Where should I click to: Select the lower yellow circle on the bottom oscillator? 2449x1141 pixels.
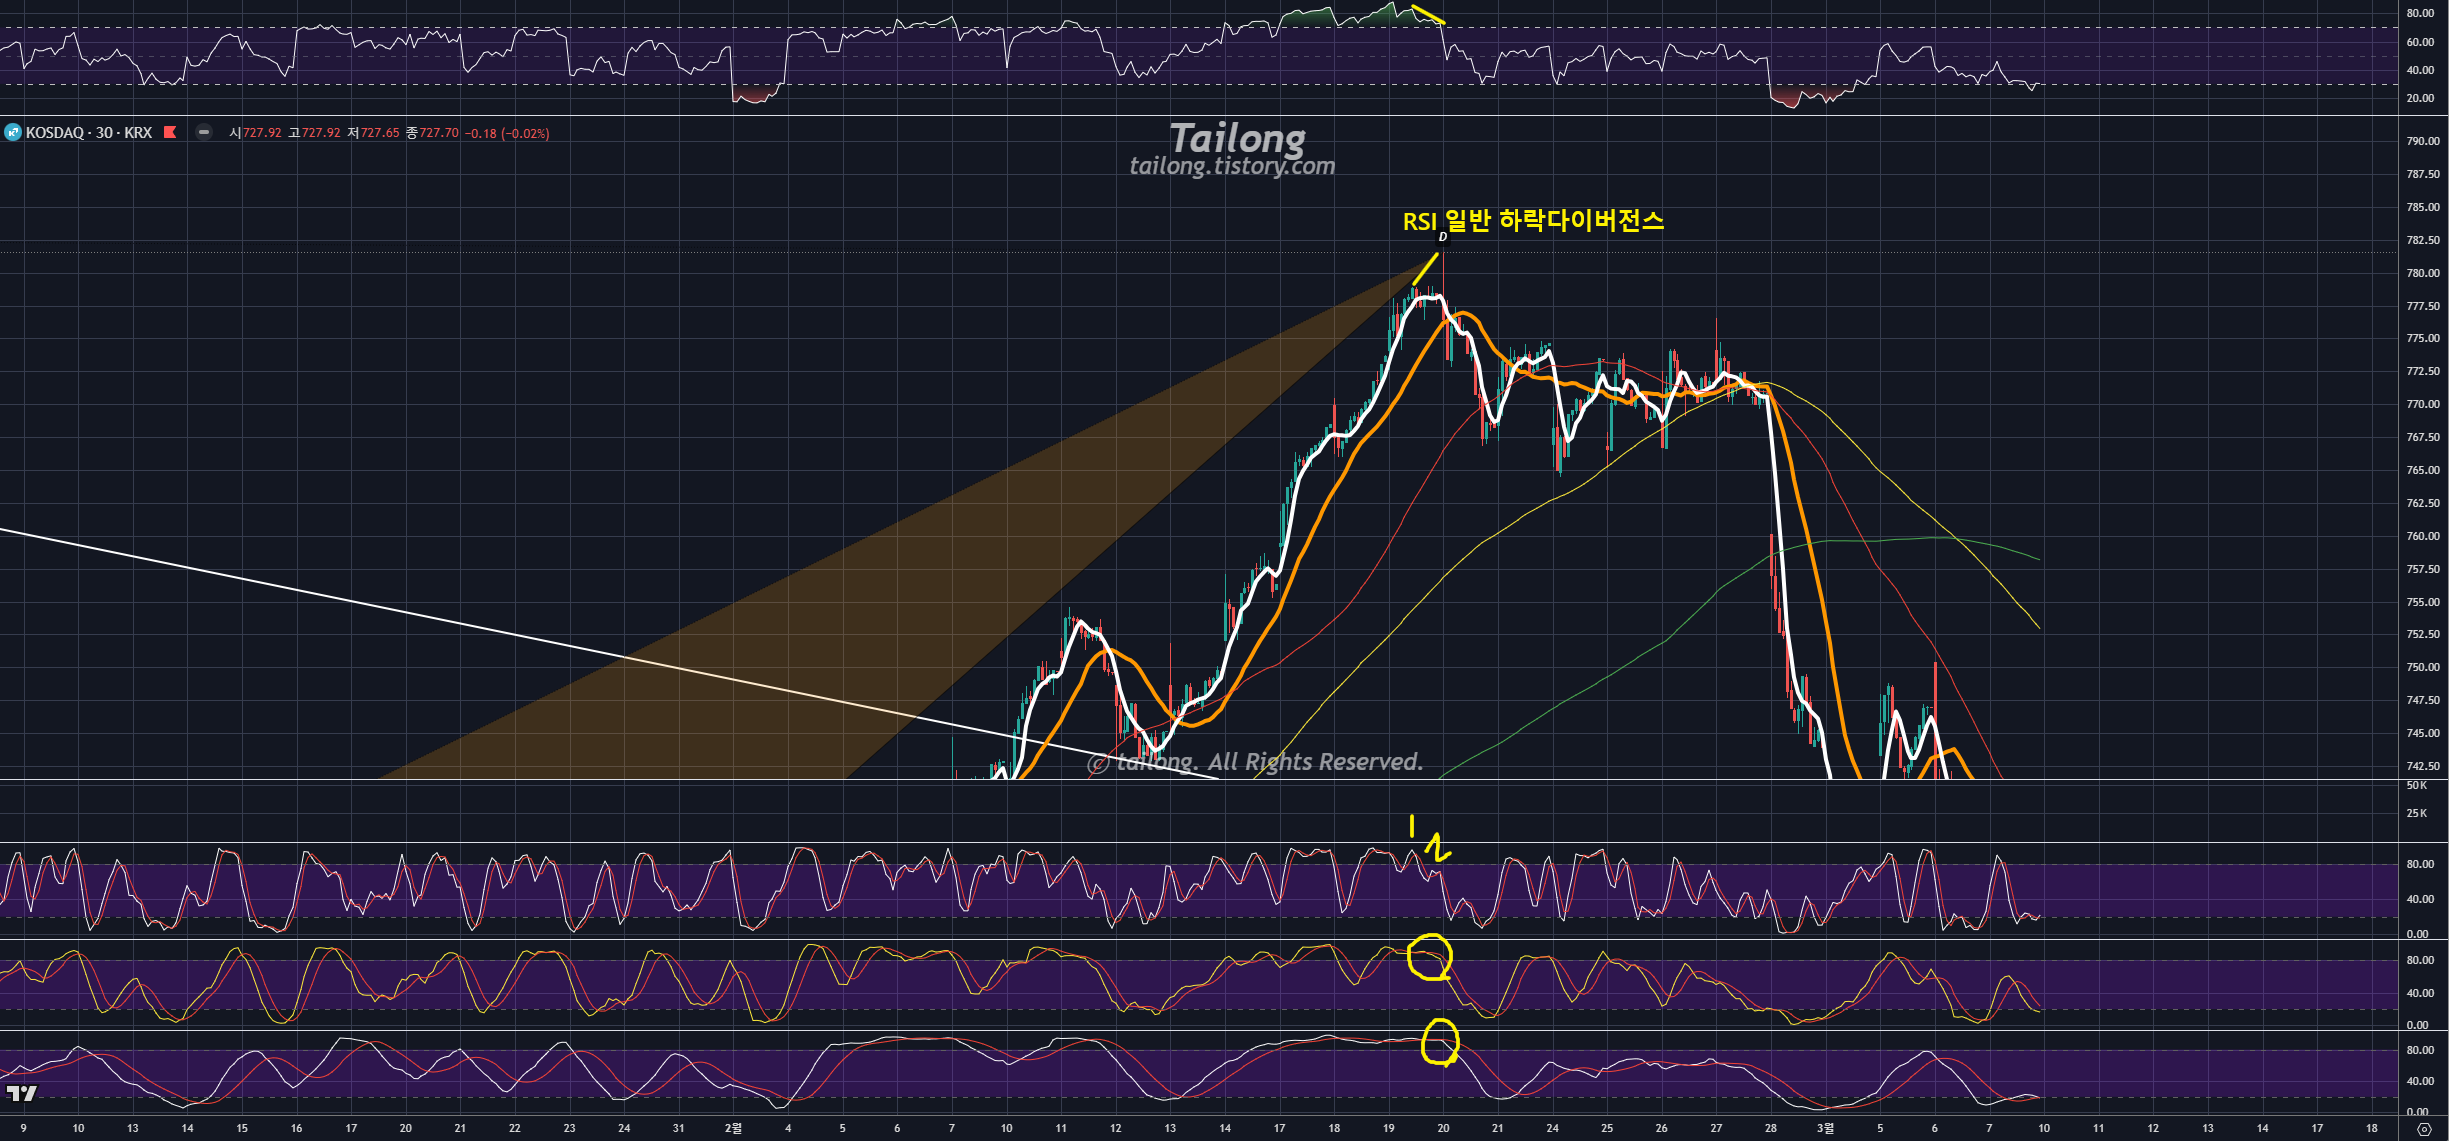tap(1440, 1042)
